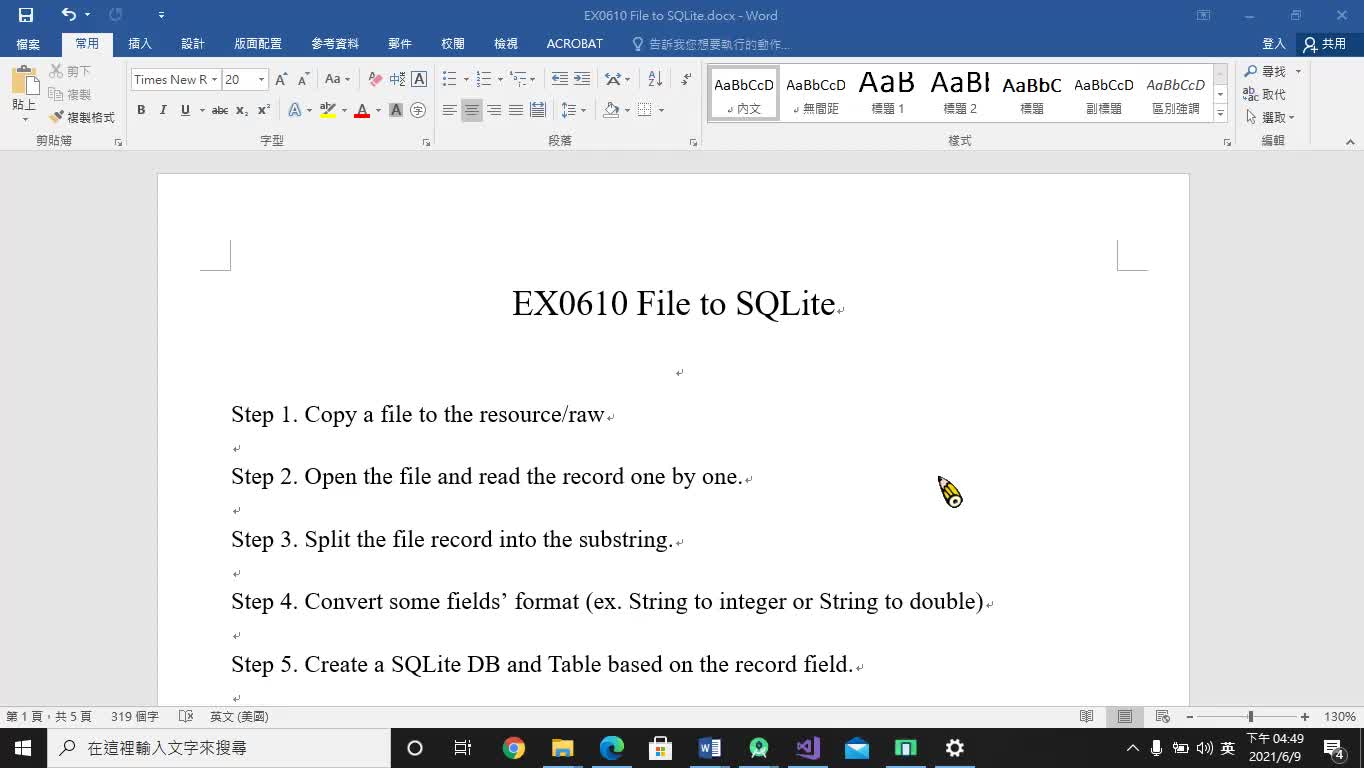Switch to the 設計 Design tab

[193, 44]
